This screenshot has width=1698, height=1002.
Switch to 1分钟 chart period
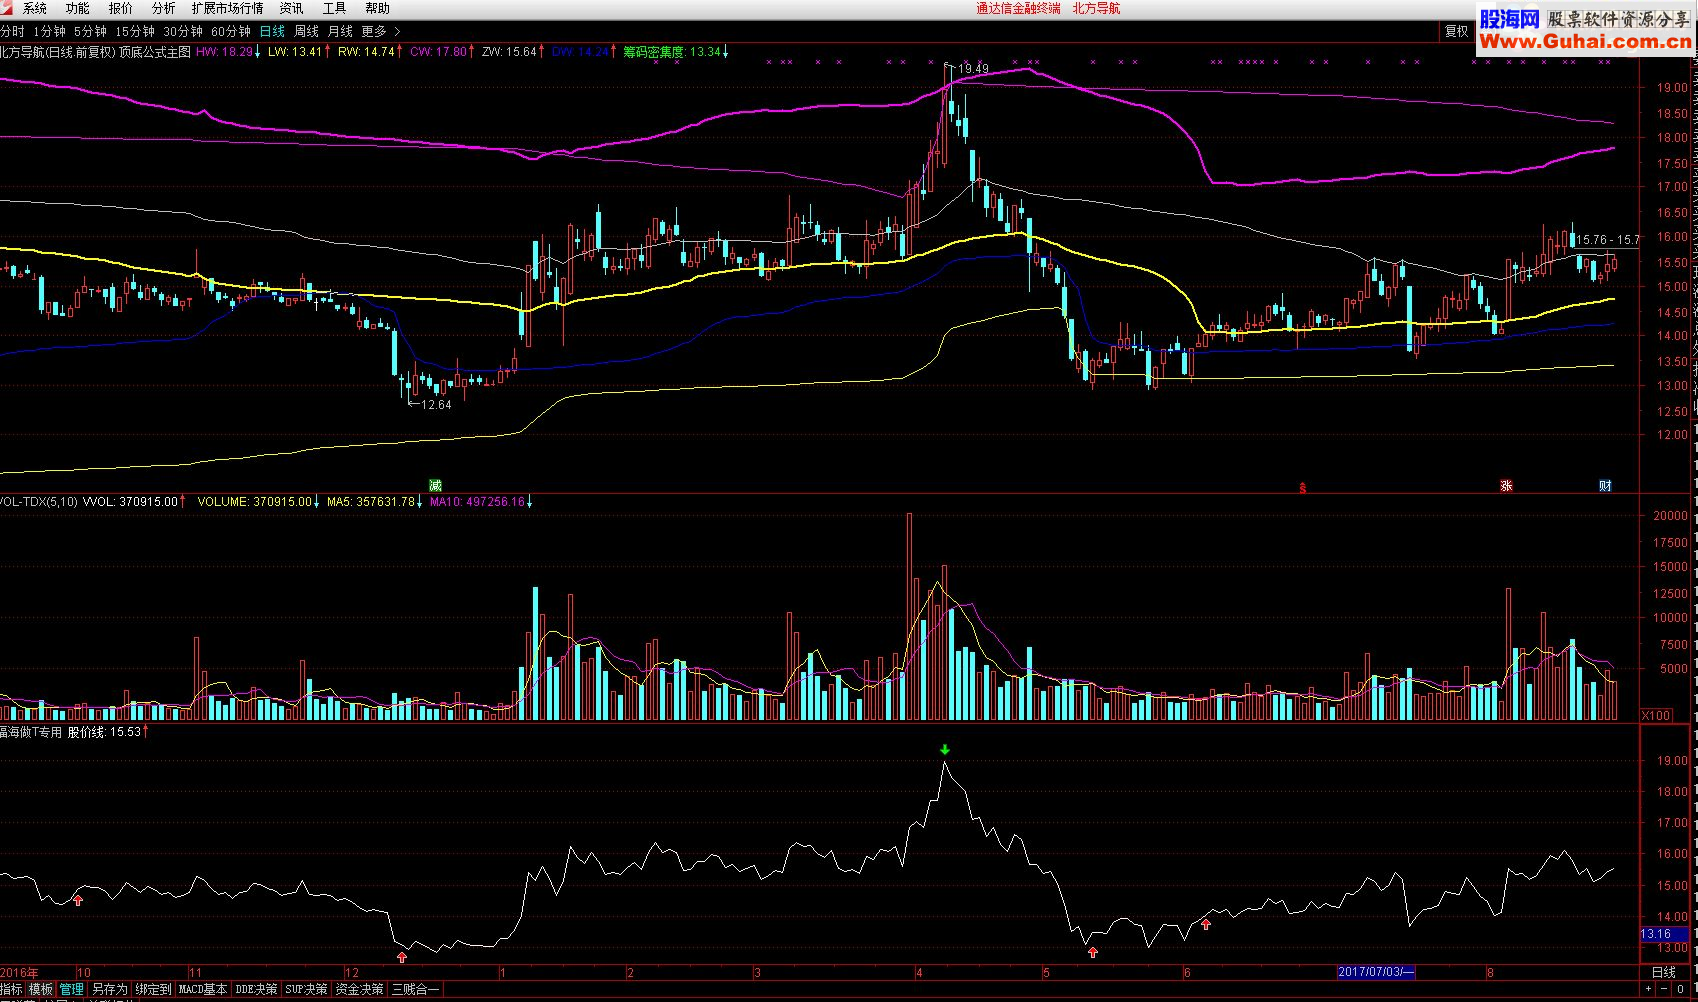49,32
